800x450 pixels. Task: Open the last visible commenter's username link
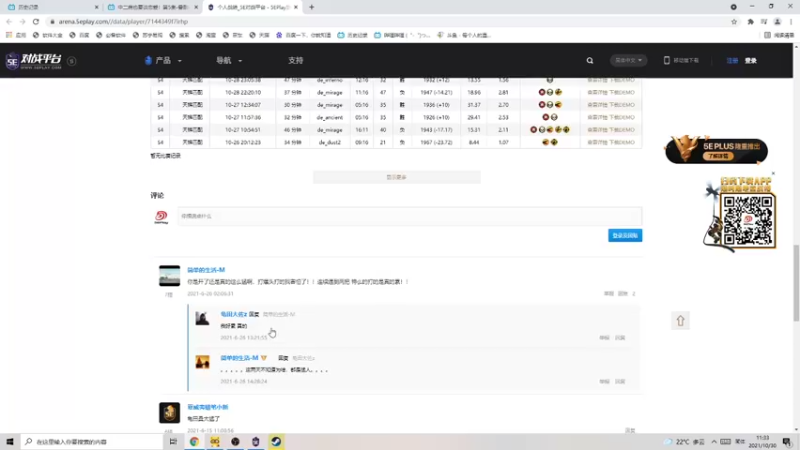click(x=208, y=407)
